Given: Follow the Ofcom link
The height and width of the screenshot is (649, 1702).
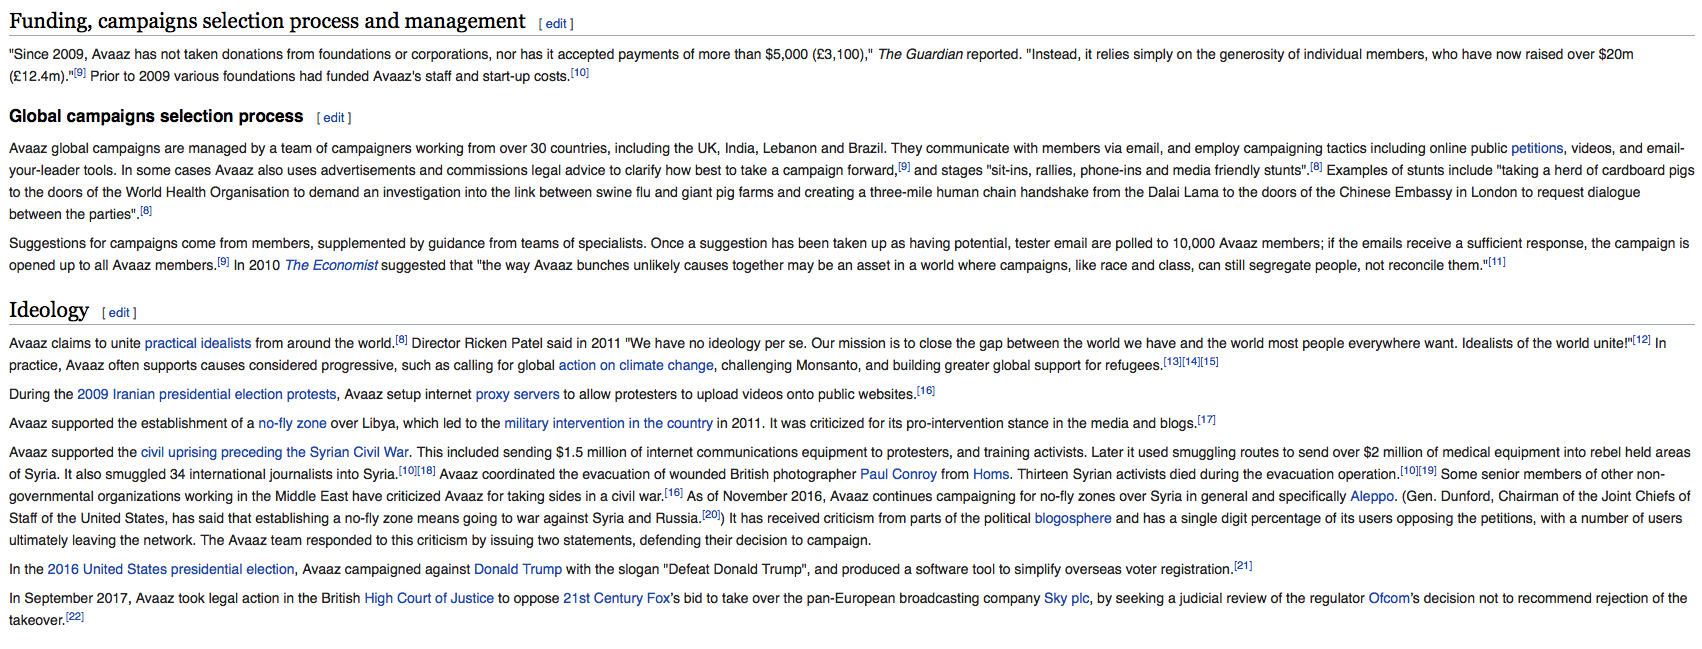Looking at the screenshot, I should (x=1389, y=598).
